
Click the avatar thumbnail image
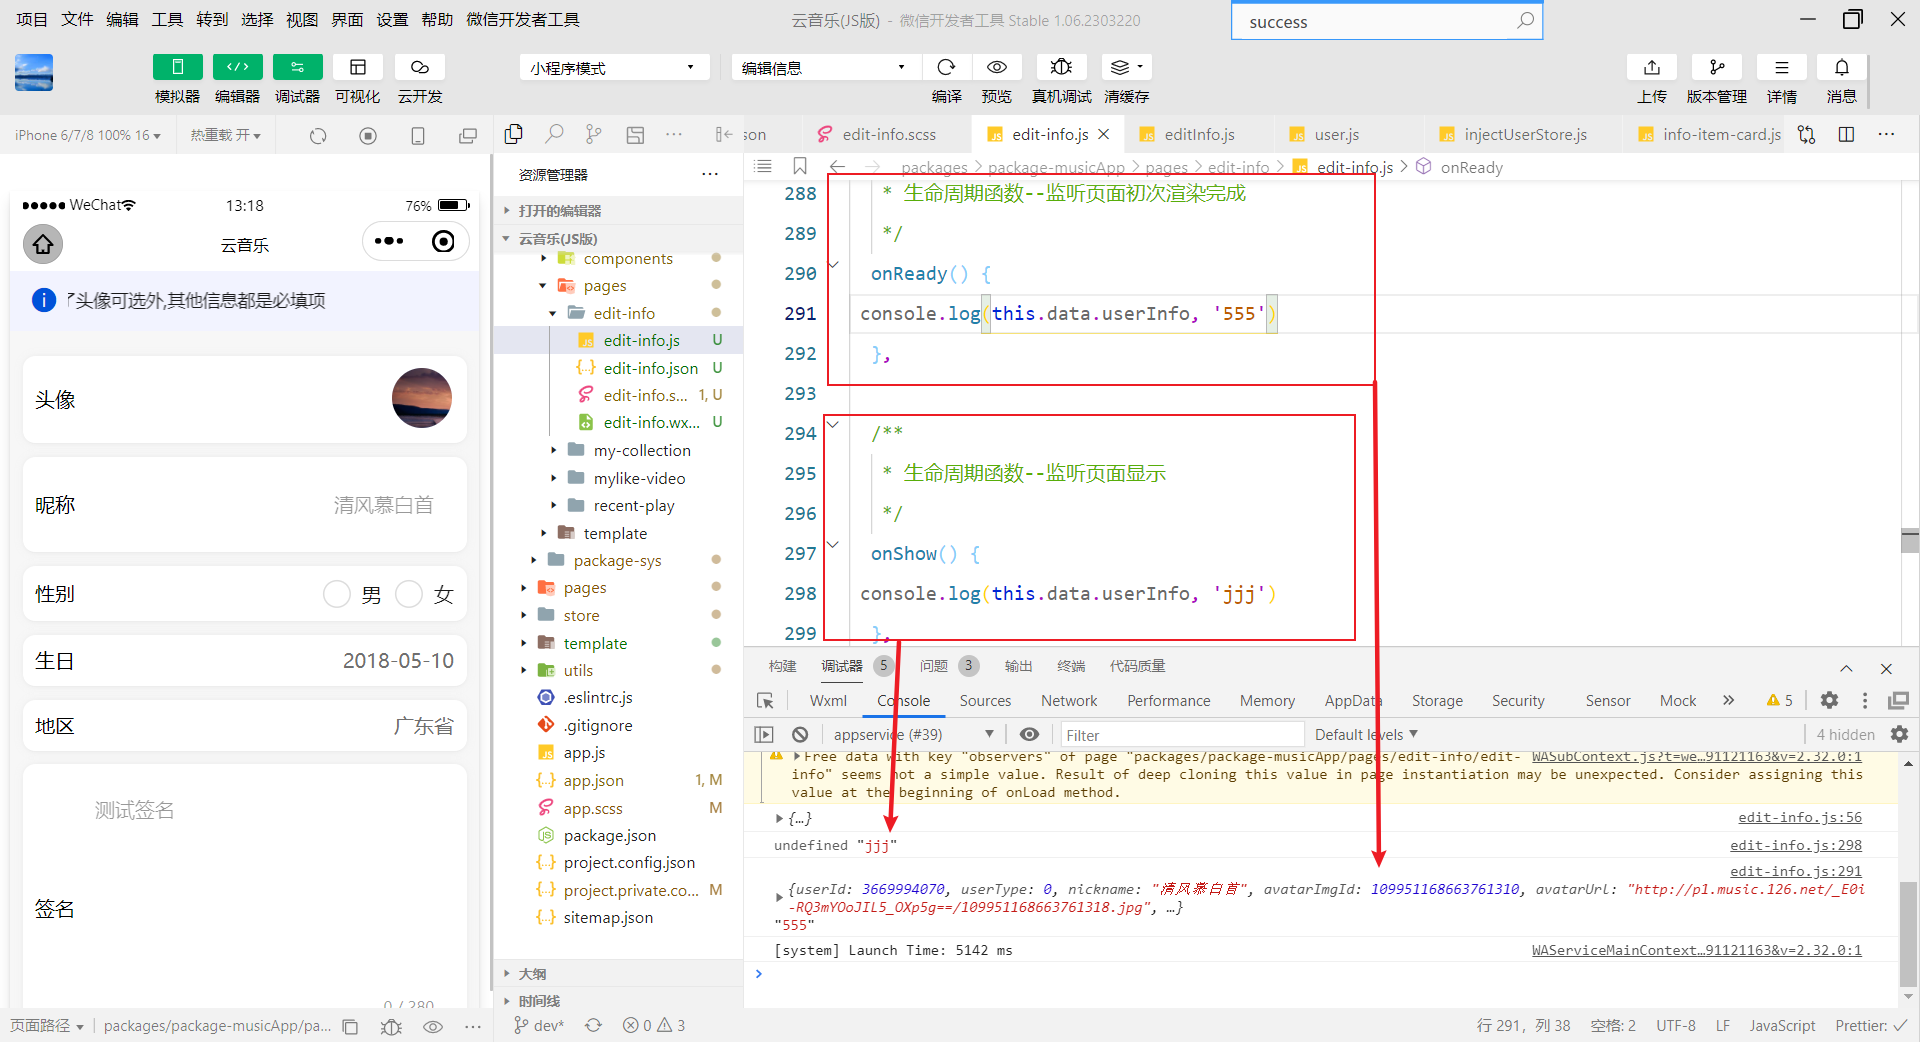[422, 398]
